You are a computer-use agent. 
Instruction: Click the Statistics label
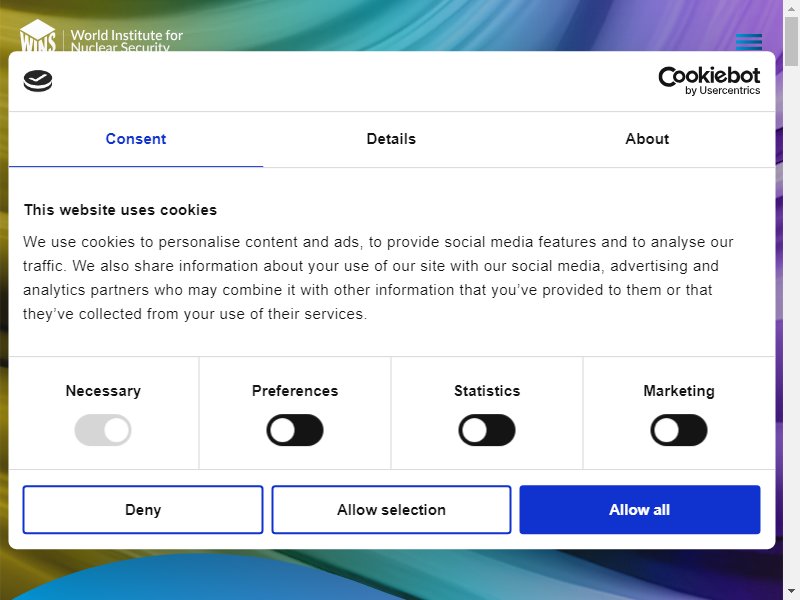tap(487, 391)
